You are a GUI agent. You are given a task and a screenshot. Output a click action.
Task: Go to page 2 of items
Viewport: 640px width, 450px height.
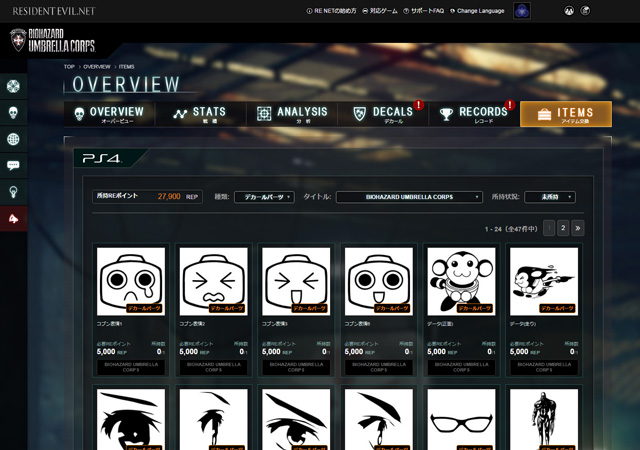click(x=563, y=228)
